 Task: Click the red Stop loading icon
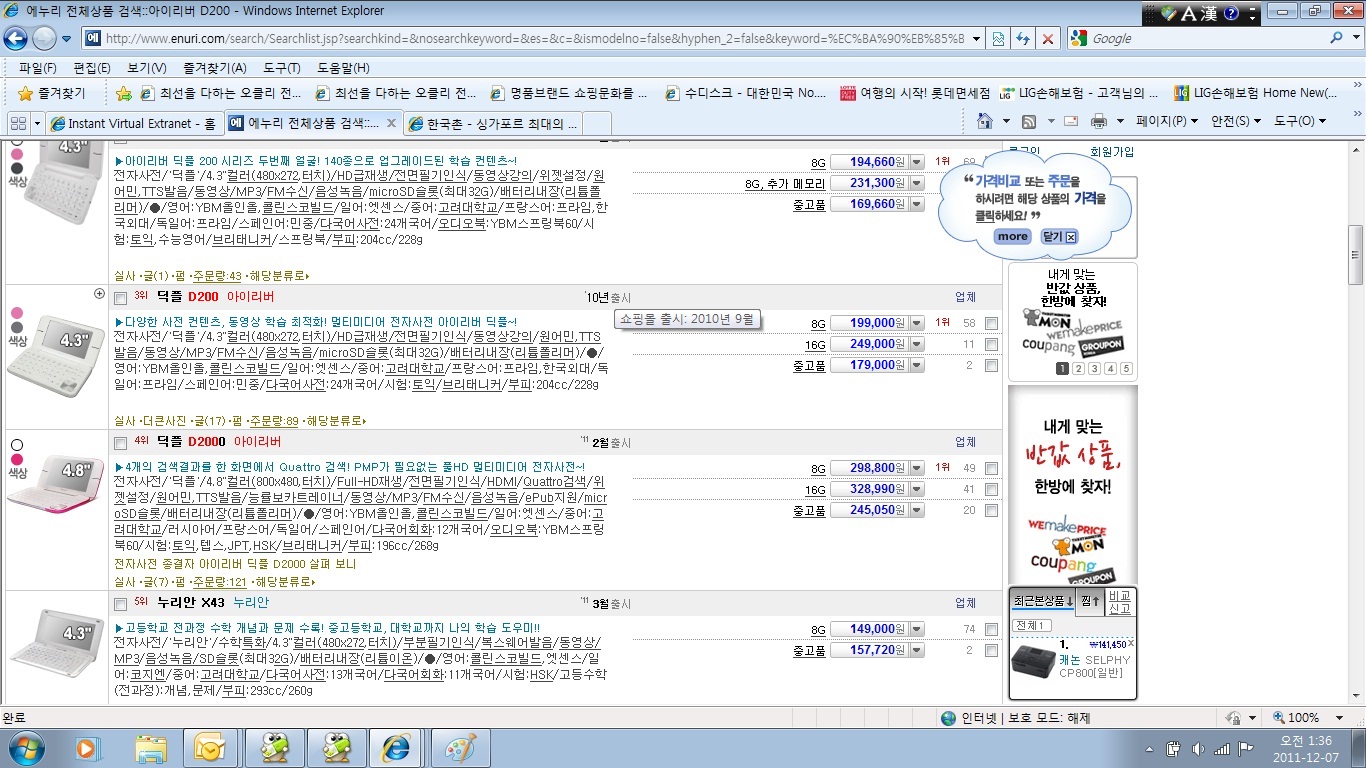(1047, 39)
